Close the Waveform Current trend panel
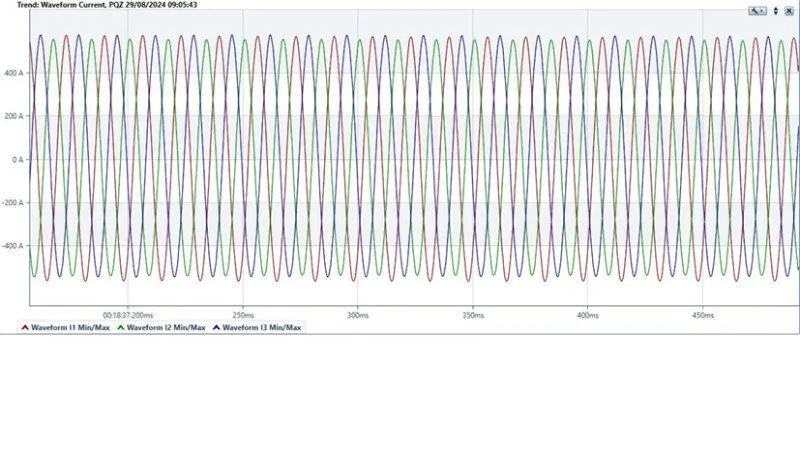The width and height of the screenshot is (800, 457). click(x=789, y=10)
